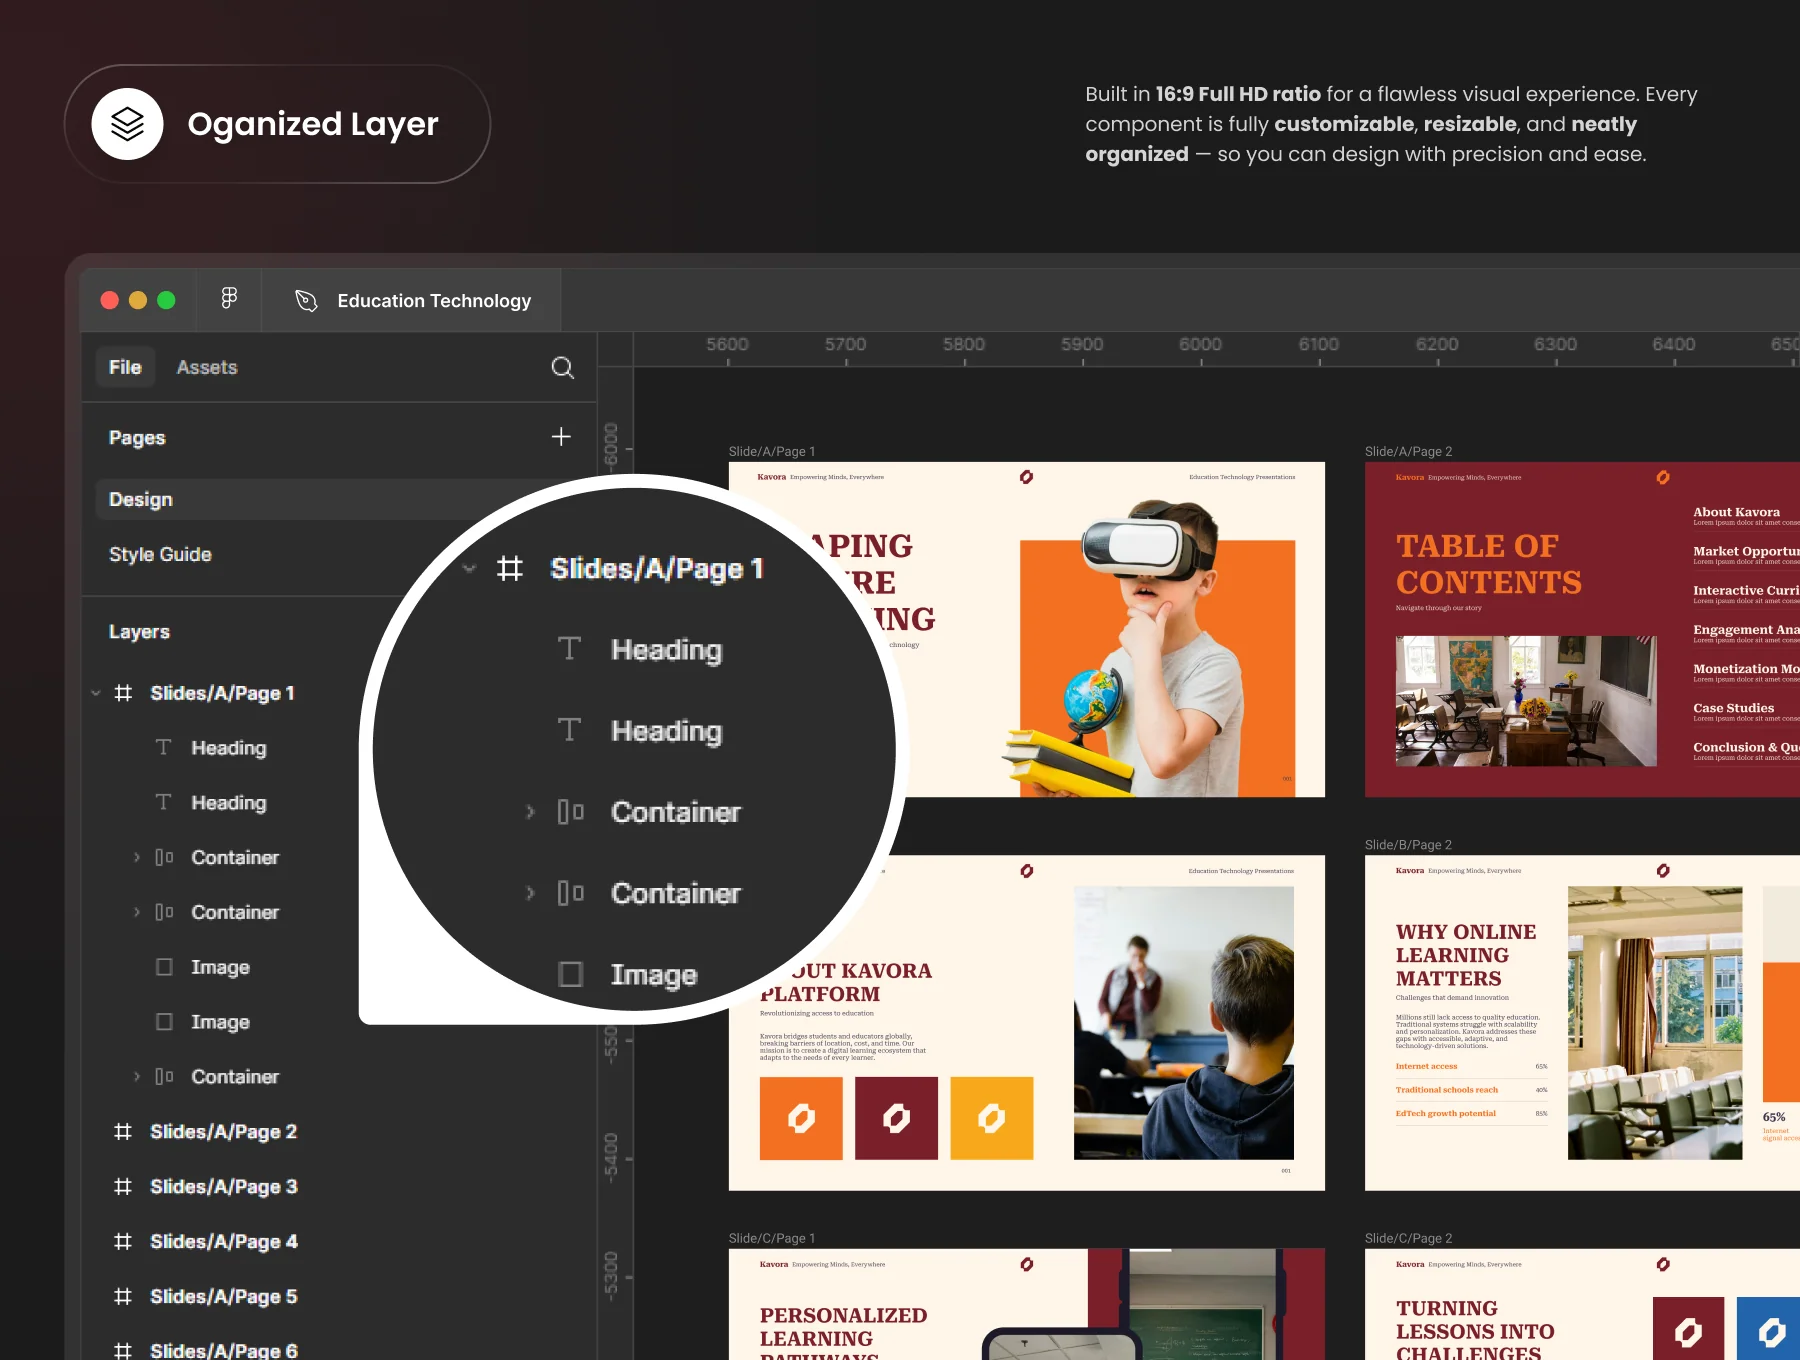Select the Design page
This screenshot has width=1800, height=1360.
340,499
